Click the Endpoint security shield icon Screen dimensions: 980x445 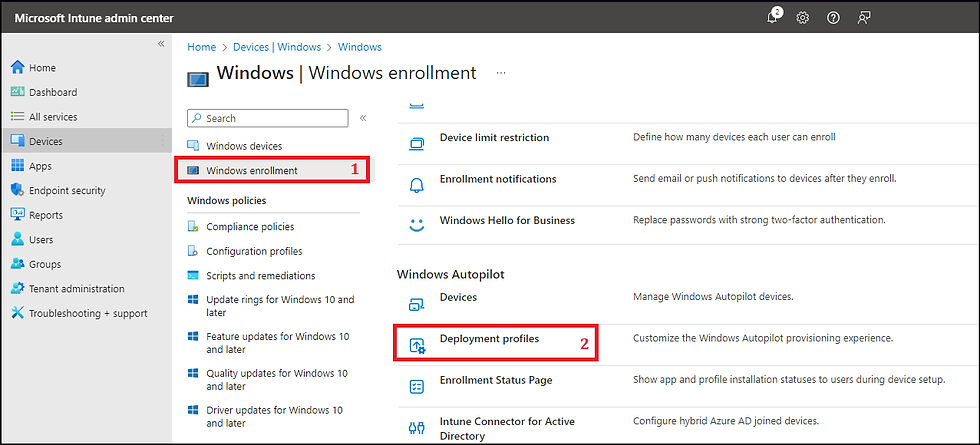click(x=18, y=191)
